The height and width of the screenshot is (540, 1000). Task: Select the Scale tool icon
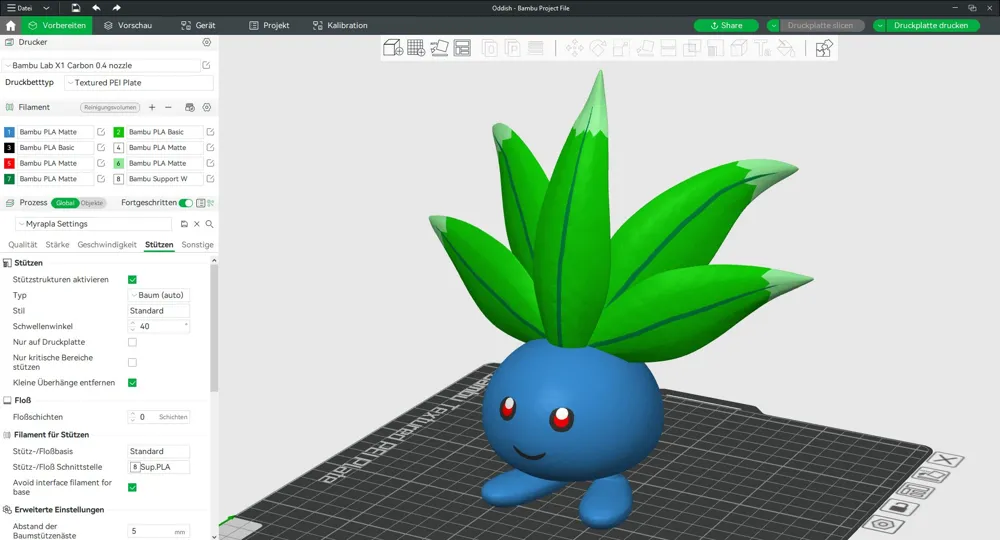[x=621, y=48]
